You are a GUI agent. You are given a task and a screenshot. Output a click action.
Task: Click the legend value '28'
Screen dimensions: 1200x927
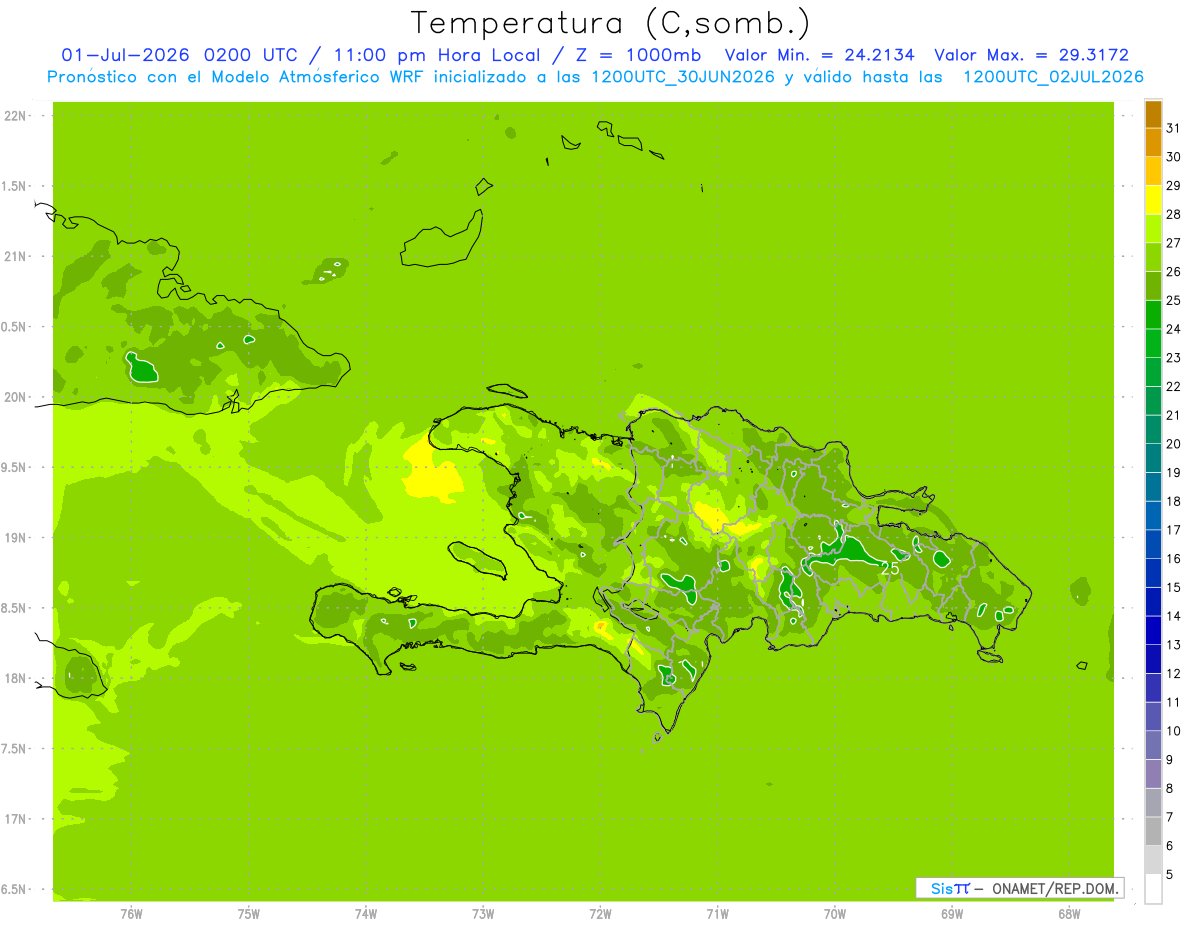tap(1173, 214)
